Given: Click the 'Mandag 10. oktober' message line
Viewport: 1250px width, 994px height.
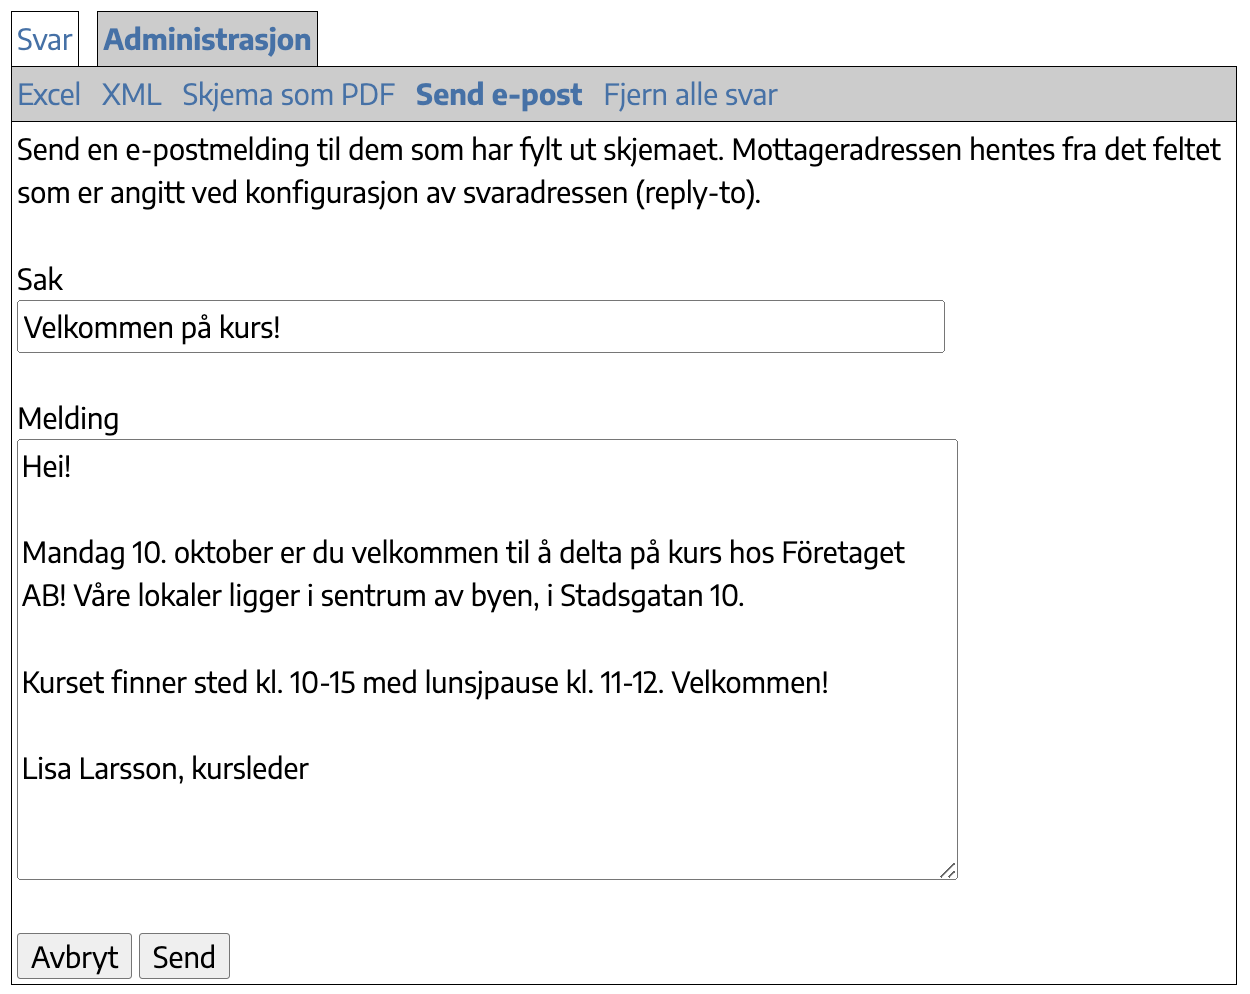Looking at the screenshot, I should (463, 553).
